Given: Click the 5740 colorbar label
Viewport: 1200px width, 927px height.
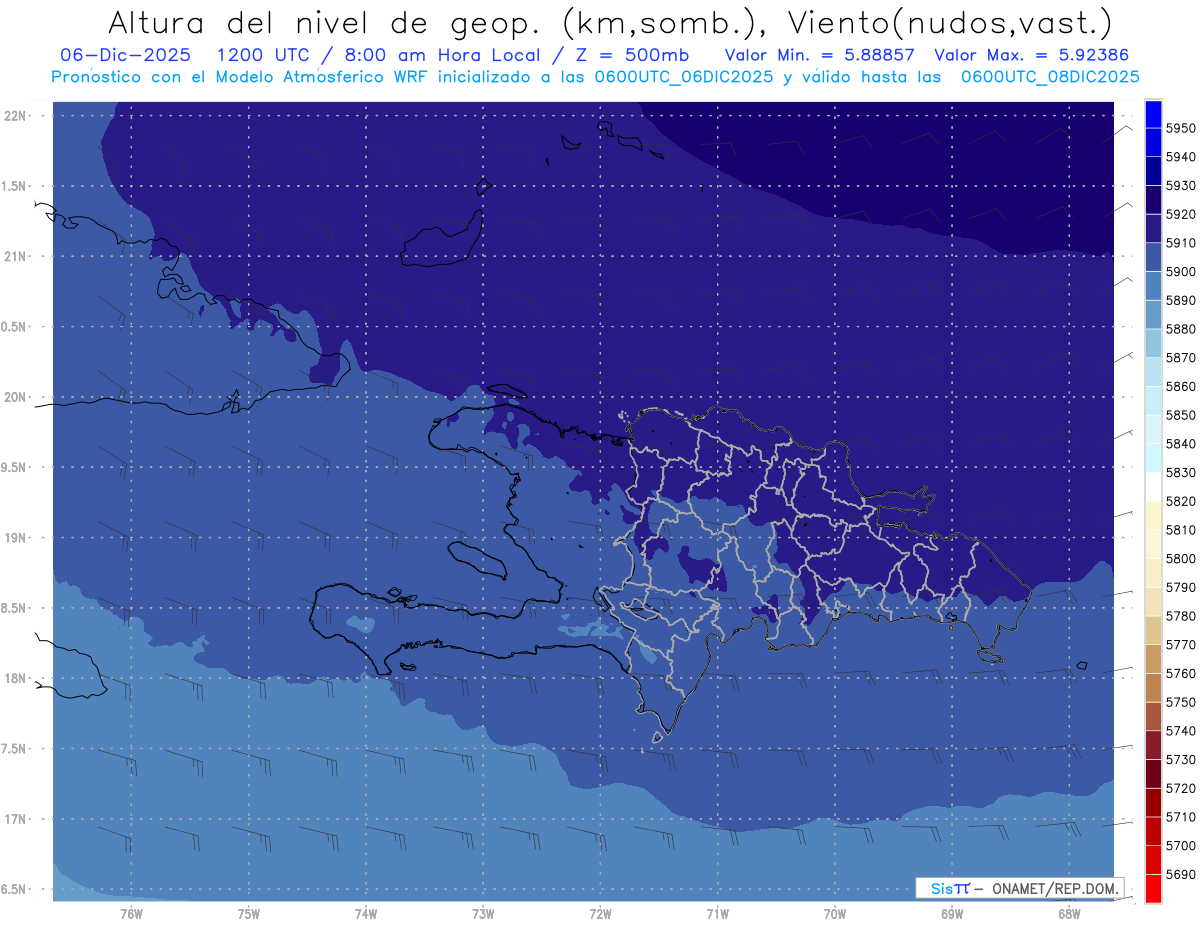Looking at the screenshot, I should pos(1181,731).
